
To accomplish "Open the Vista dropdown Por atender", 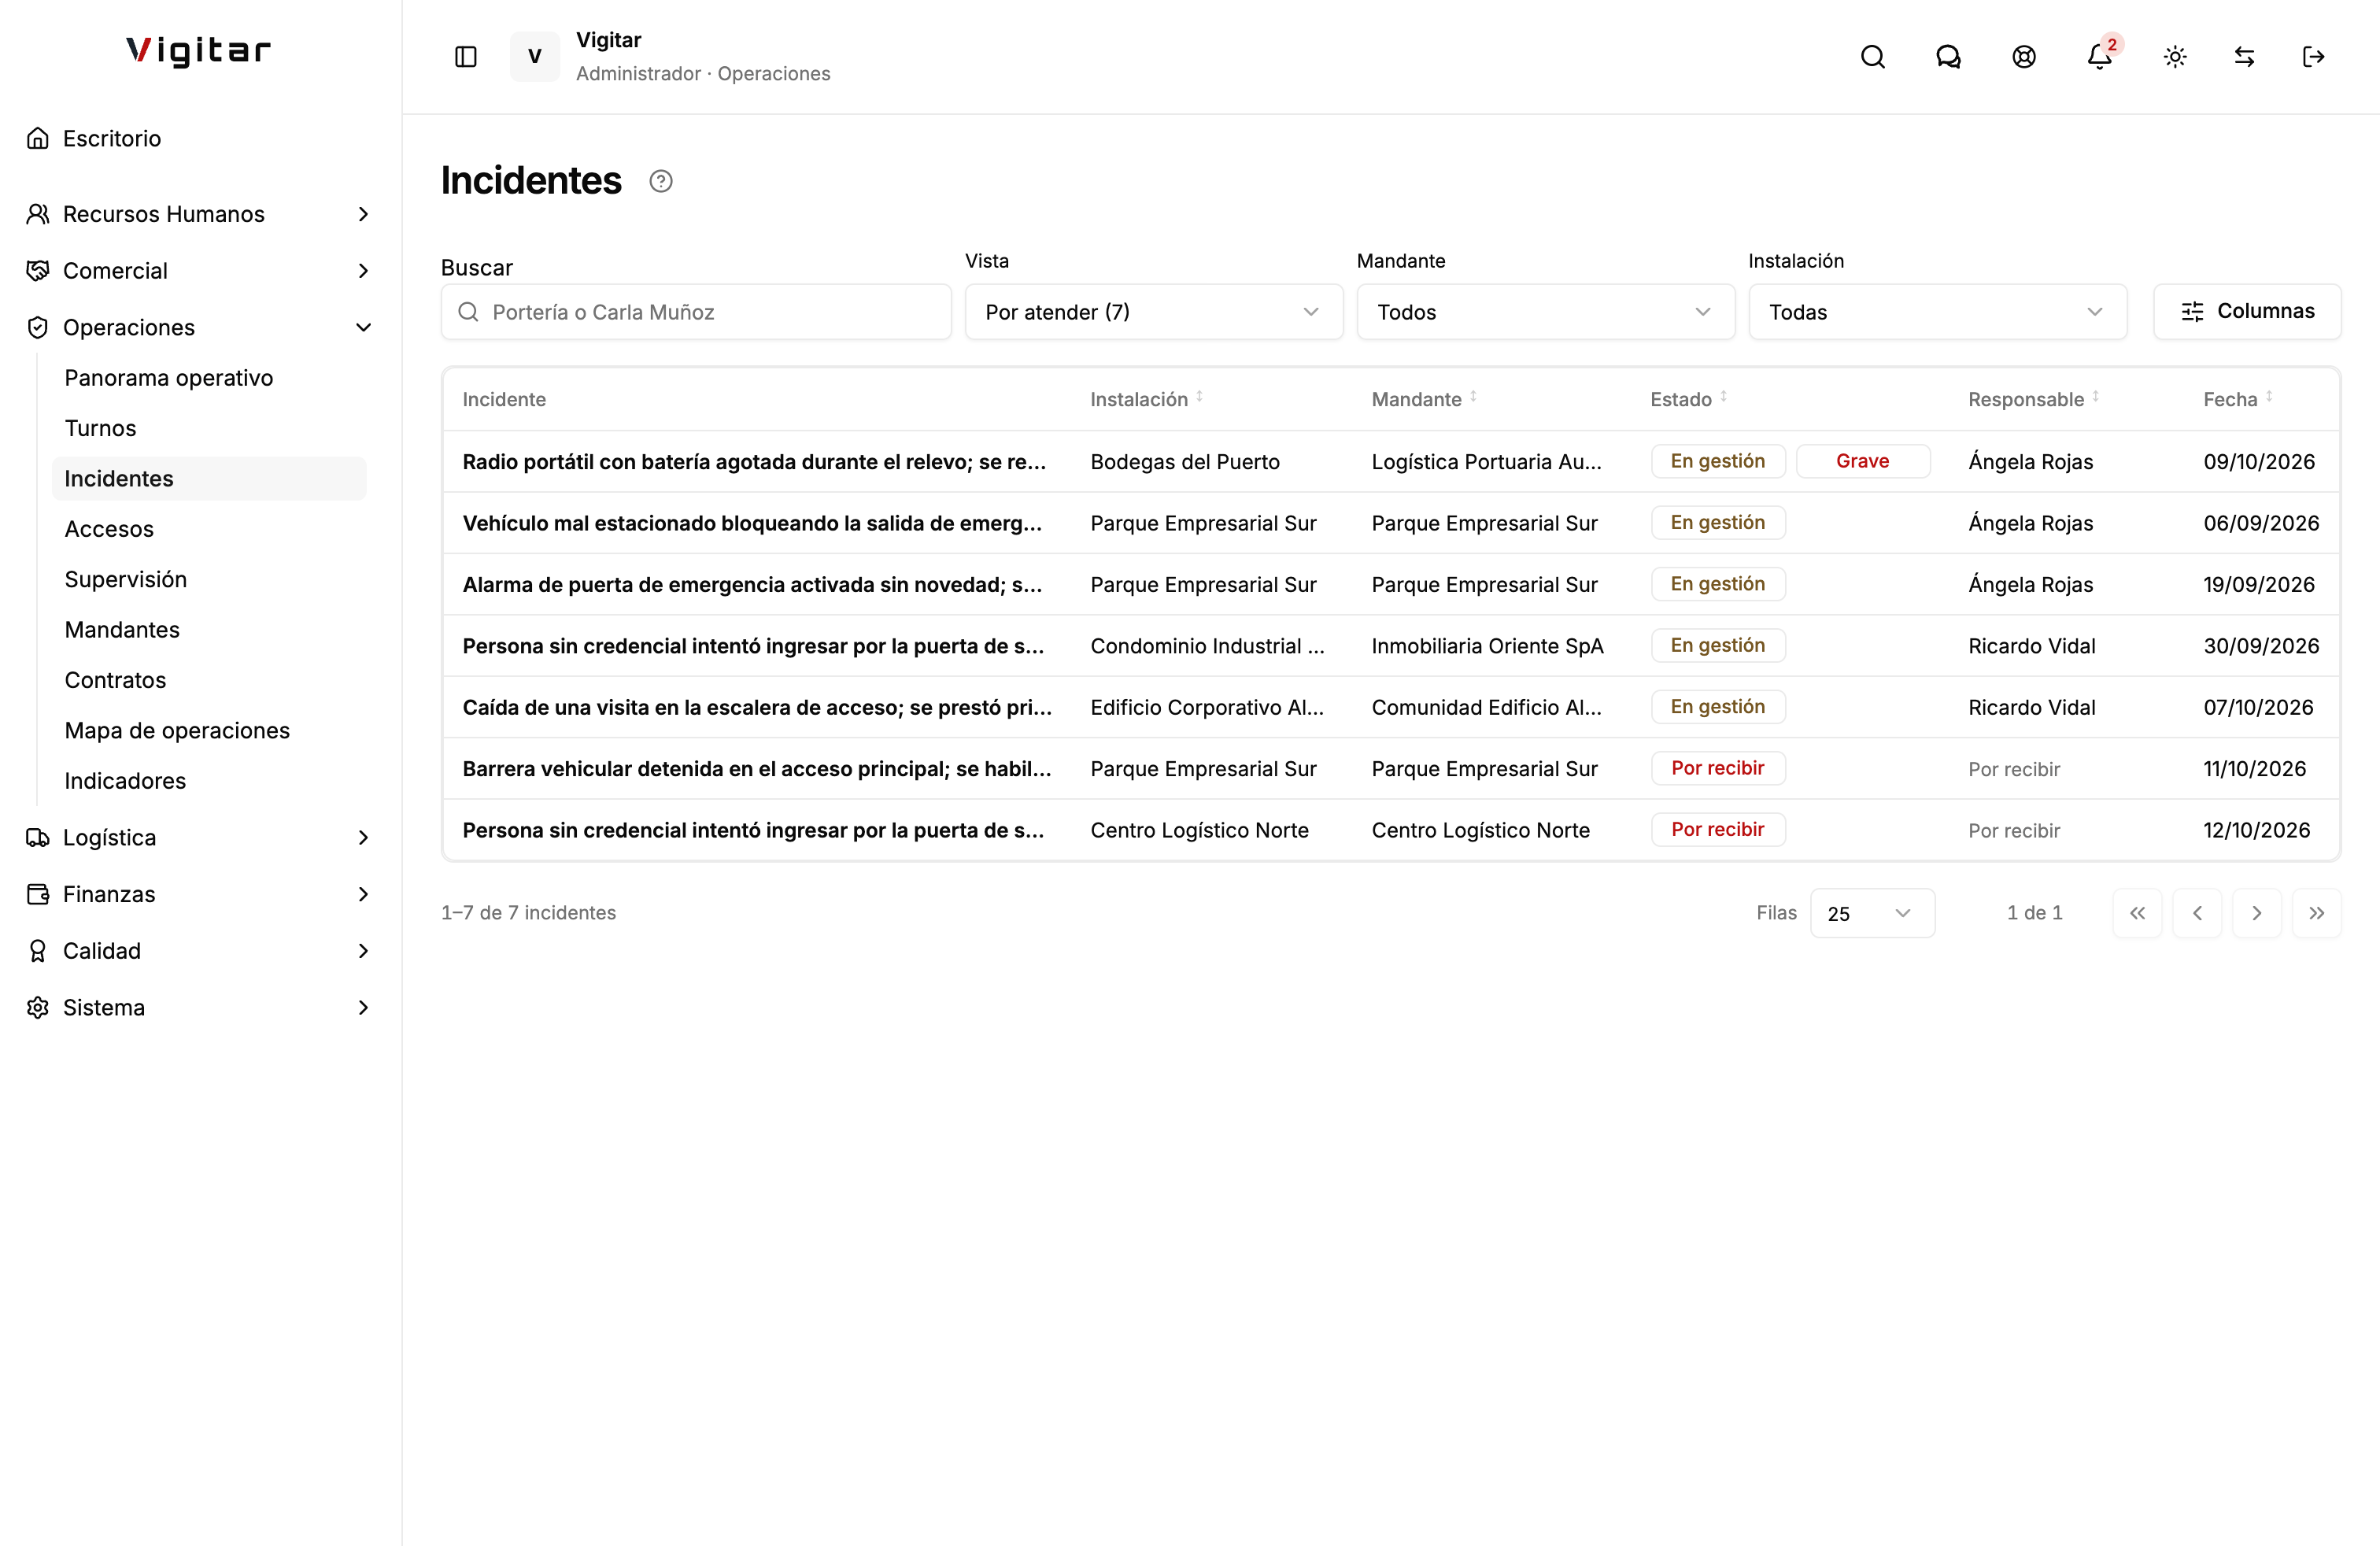I will 1153,312.
